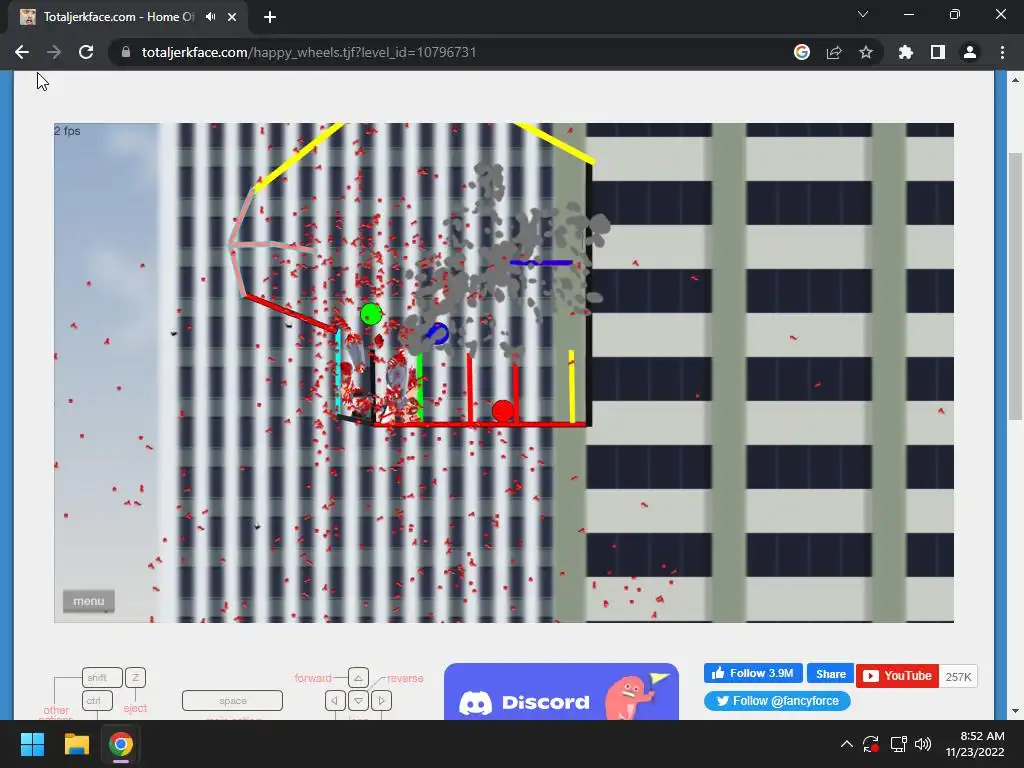The image size is (1024, 768).
Task: Click the Z eject key icon
Action: pos(135,678)
